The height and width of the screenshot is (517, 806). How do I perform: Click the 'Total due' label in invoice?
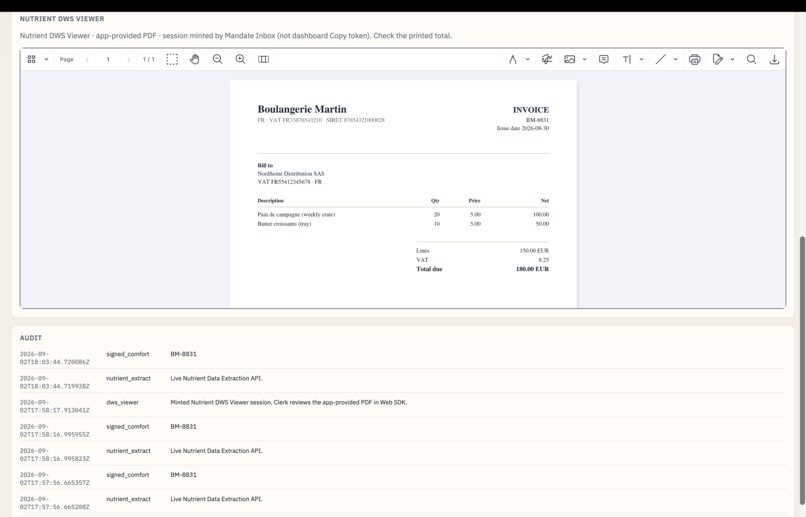(x=429, y=269)
